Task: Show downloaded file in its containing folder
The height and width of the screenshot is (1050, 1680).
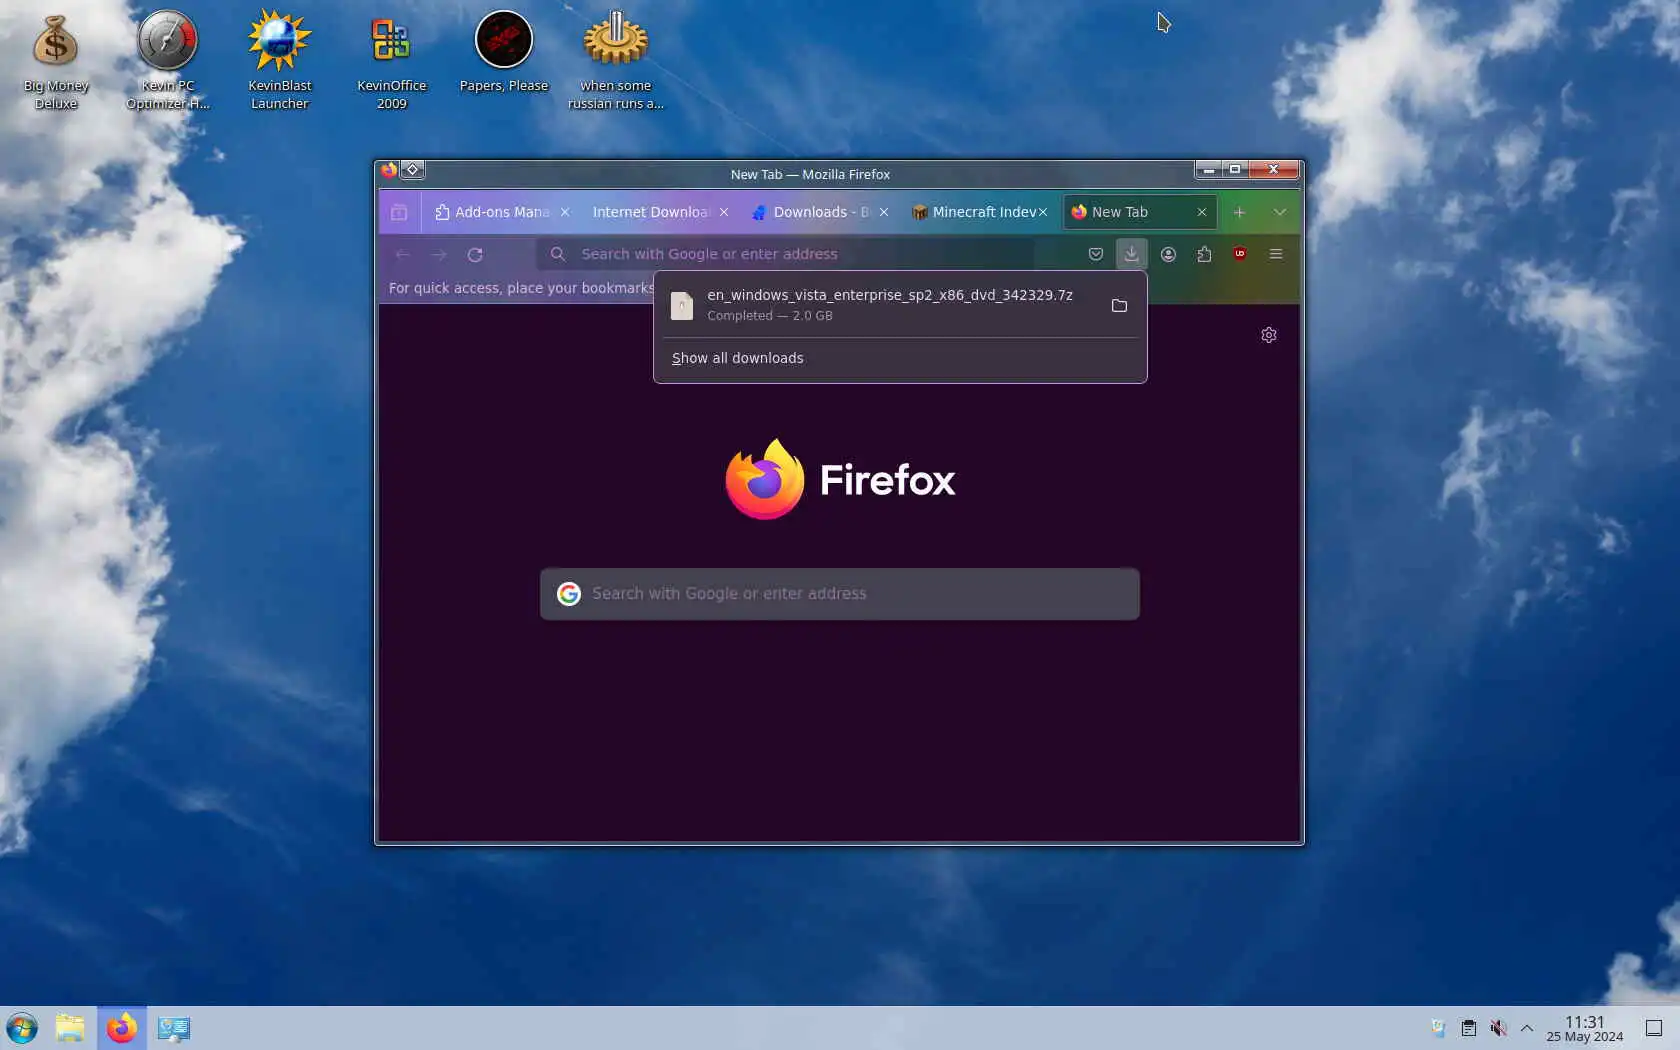Action: pyautogui.click(x=1119, y=305)
